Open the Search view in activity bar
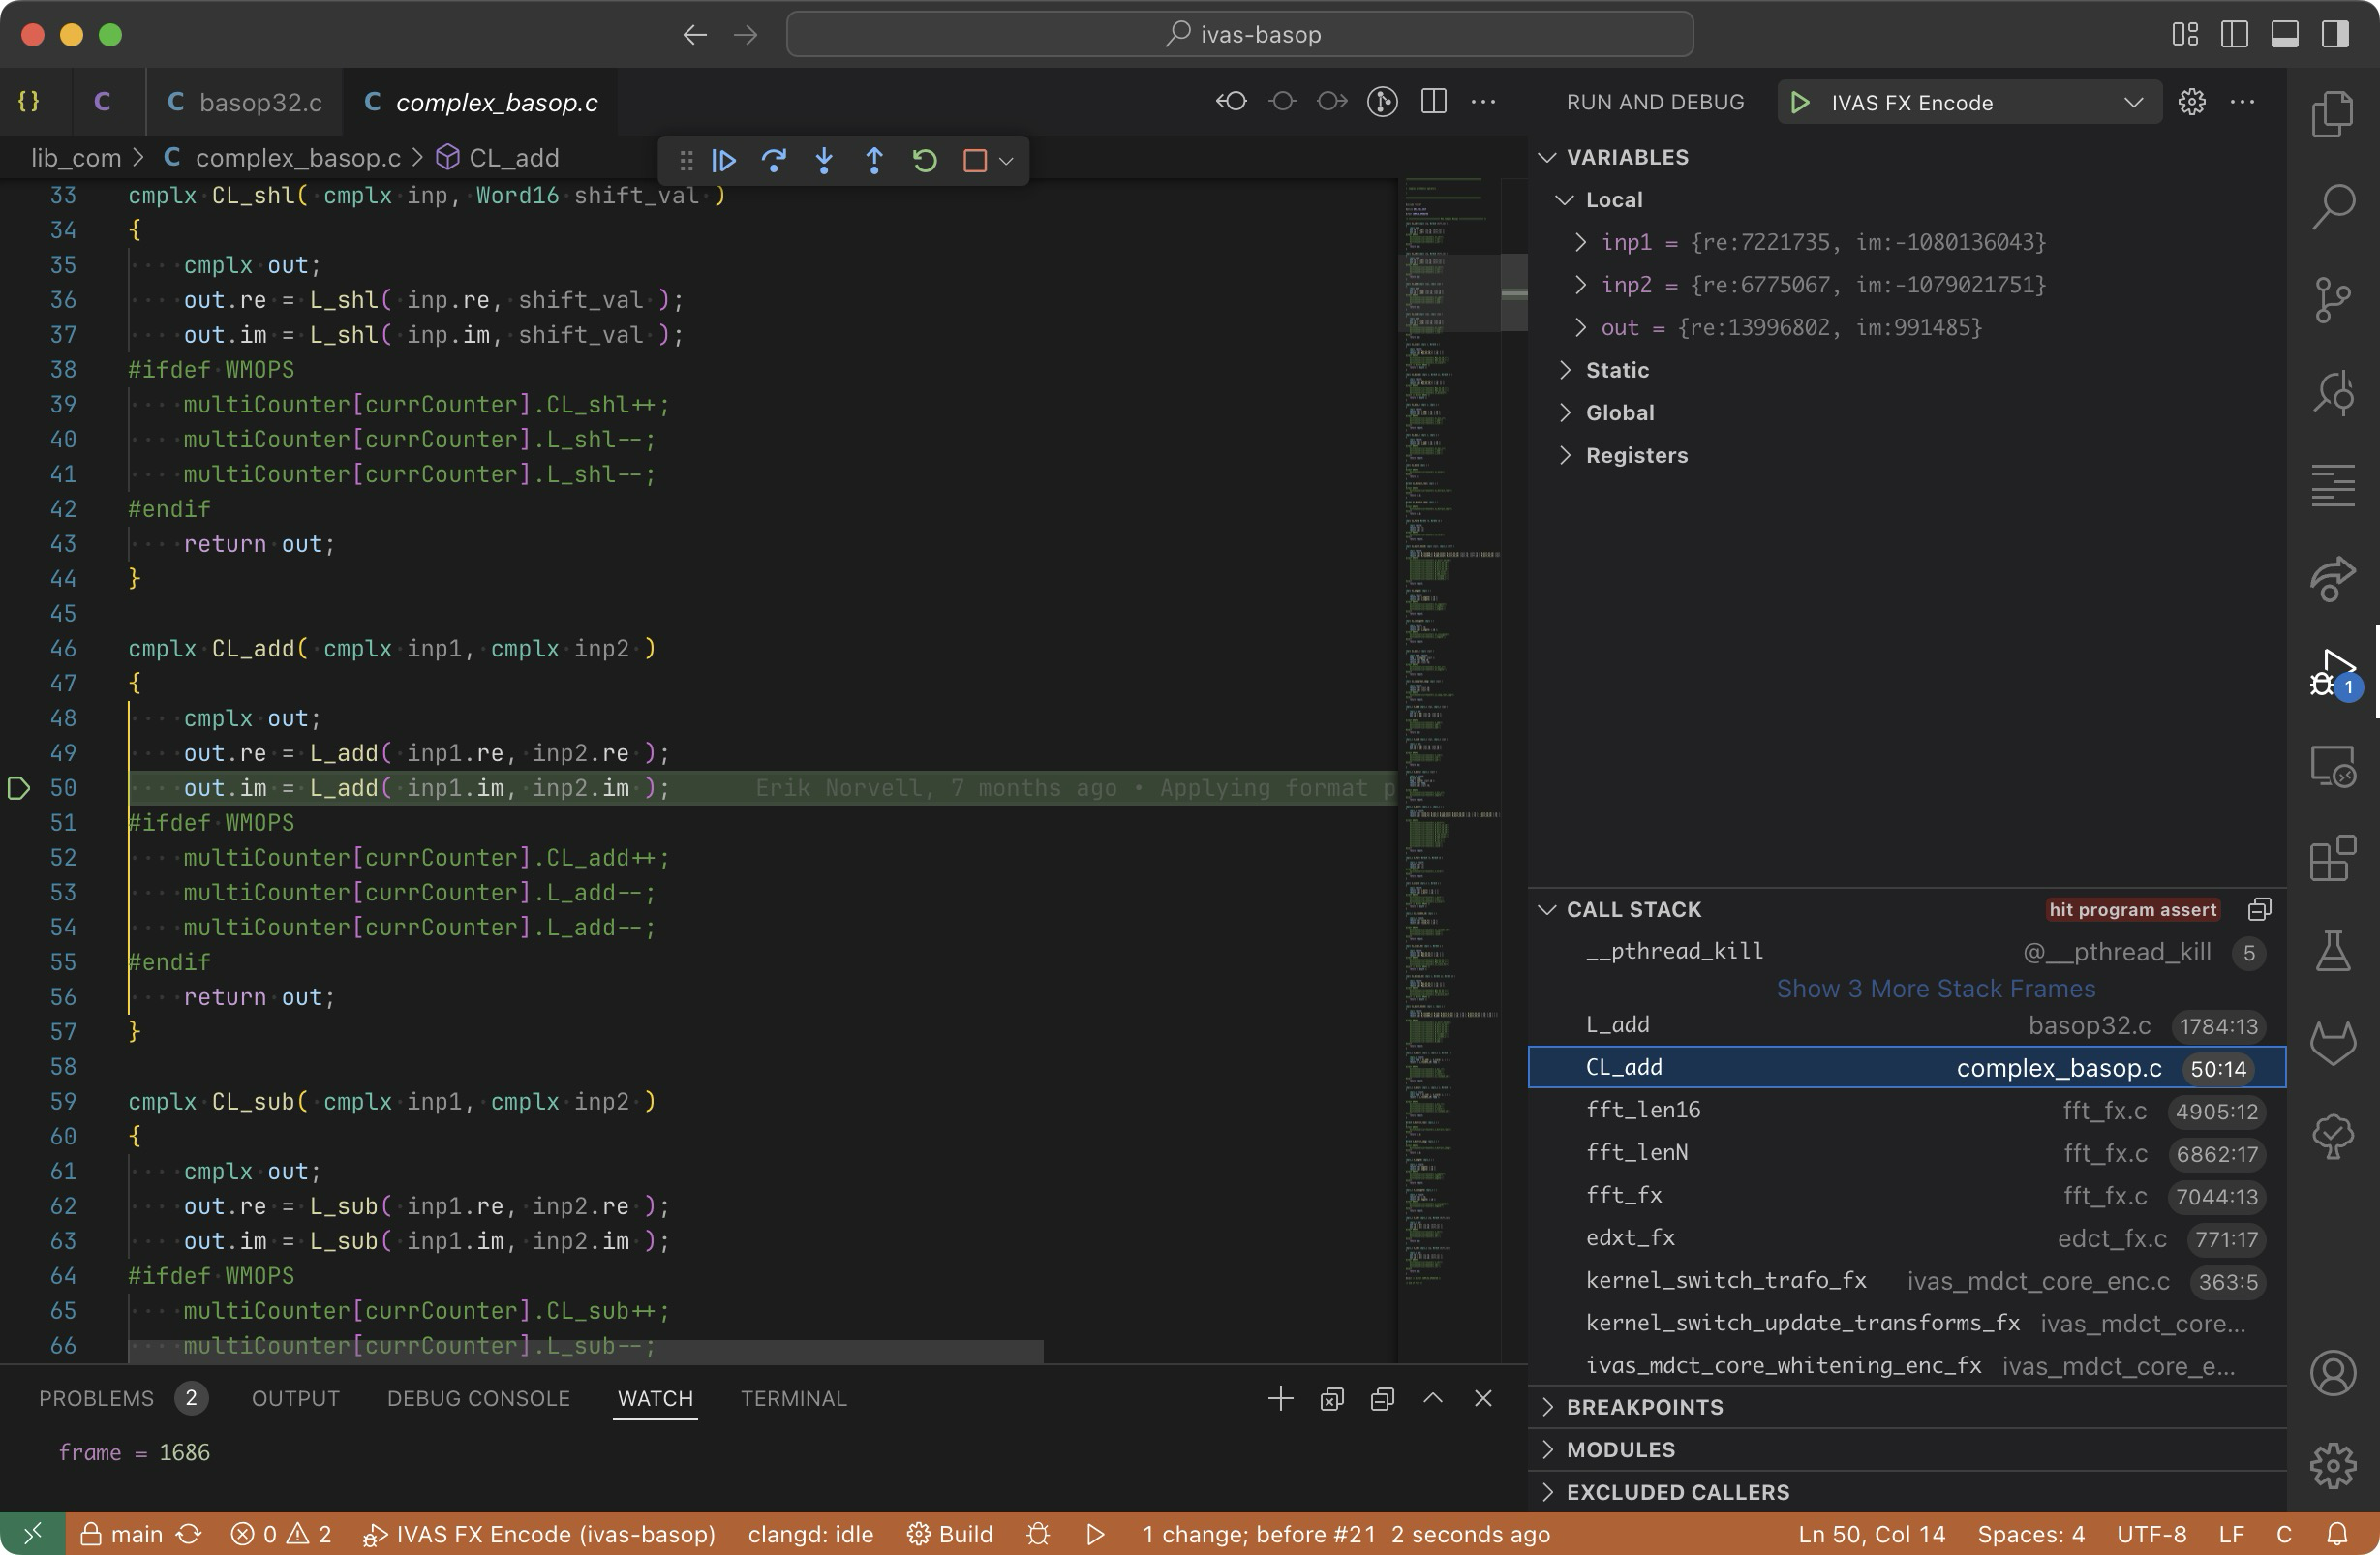 2333,207
